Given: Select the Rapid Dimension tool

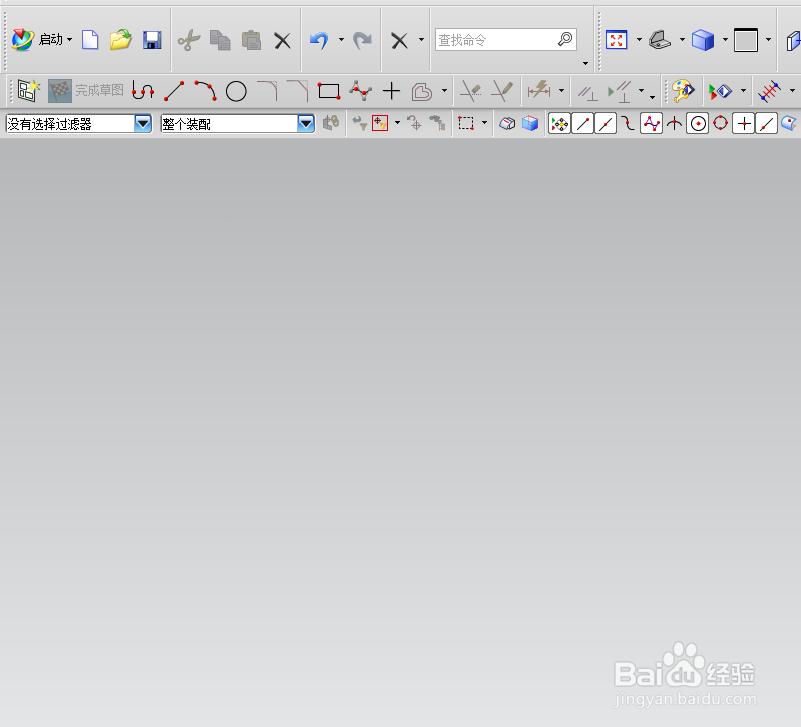Looking at the screenshot, I should 539,90.
